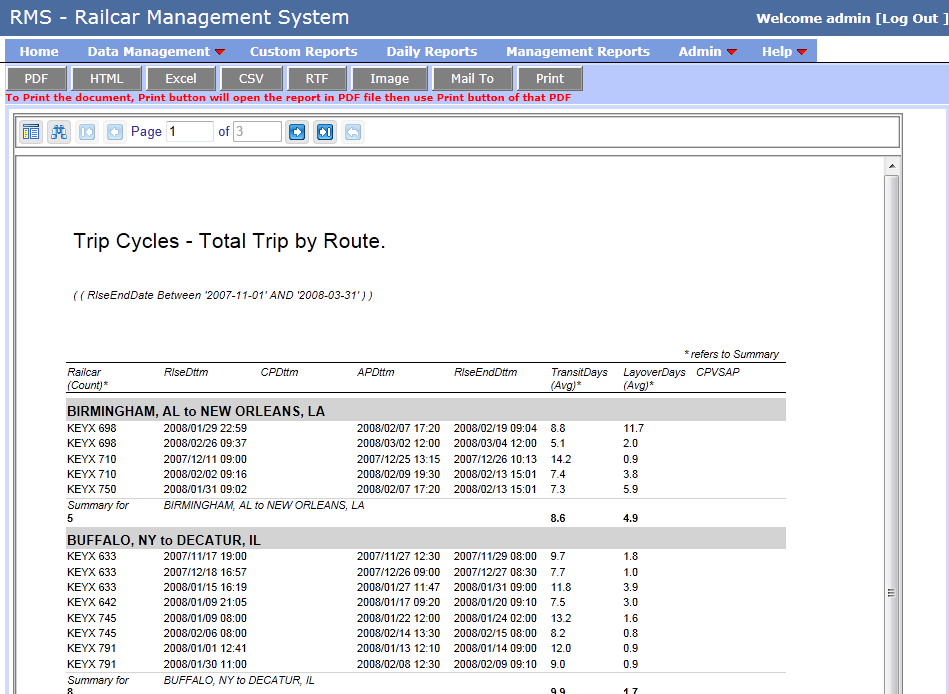Open the Custom Reports menu
The width and height of the screenshot is (949, 694).
[x=303, y=51]
